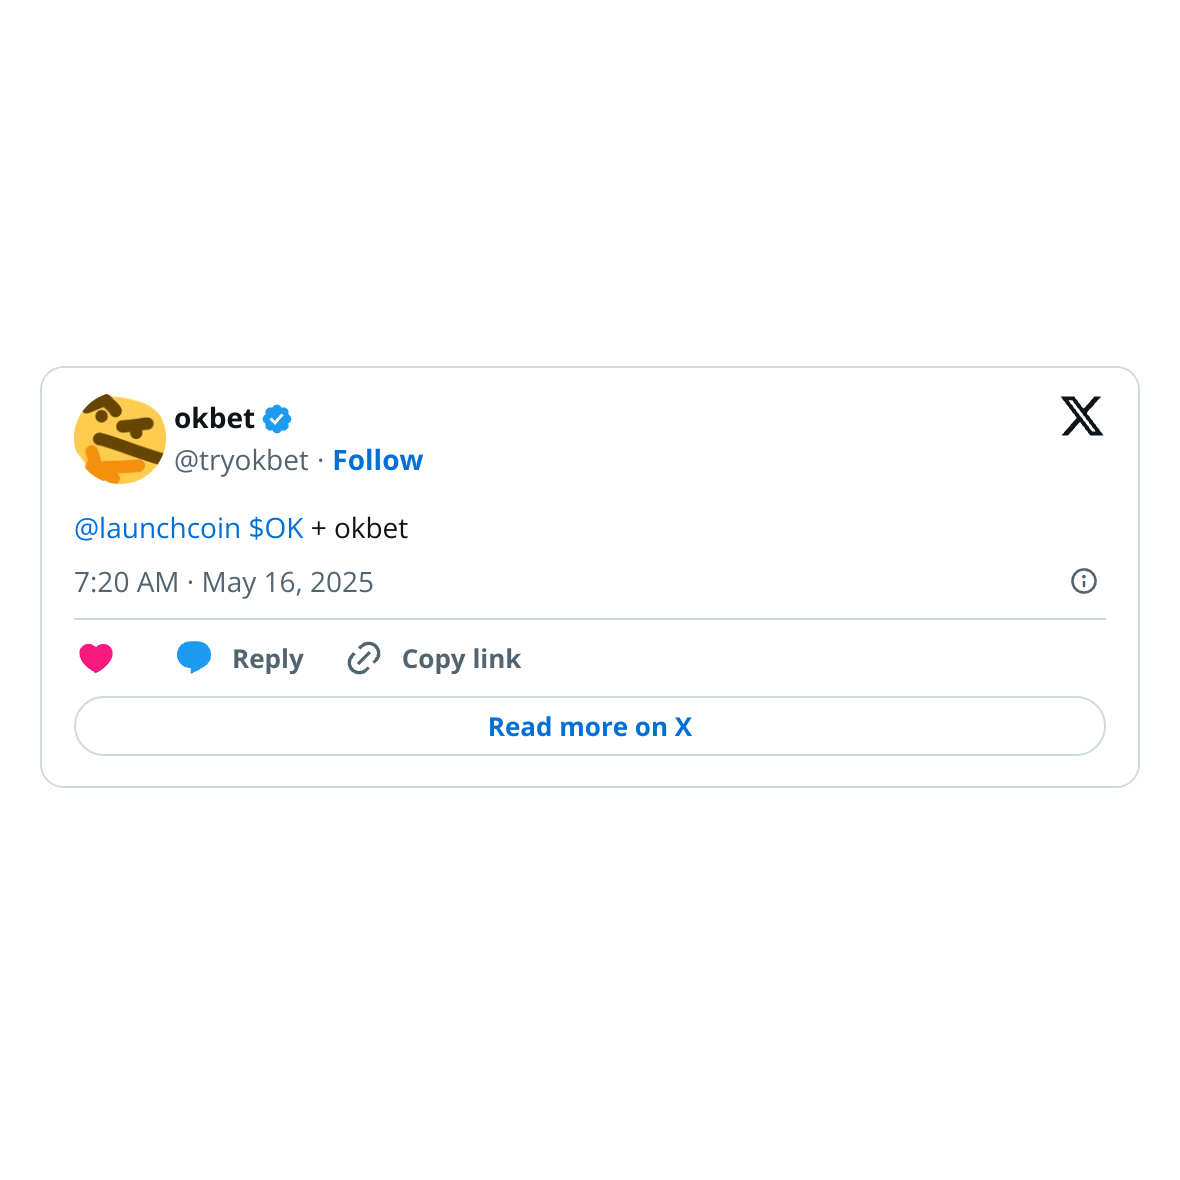Click the blue speech bubble reply icon
Image resolution: width=1180 pixels, height=1180 pixels.
coord(194,657)
